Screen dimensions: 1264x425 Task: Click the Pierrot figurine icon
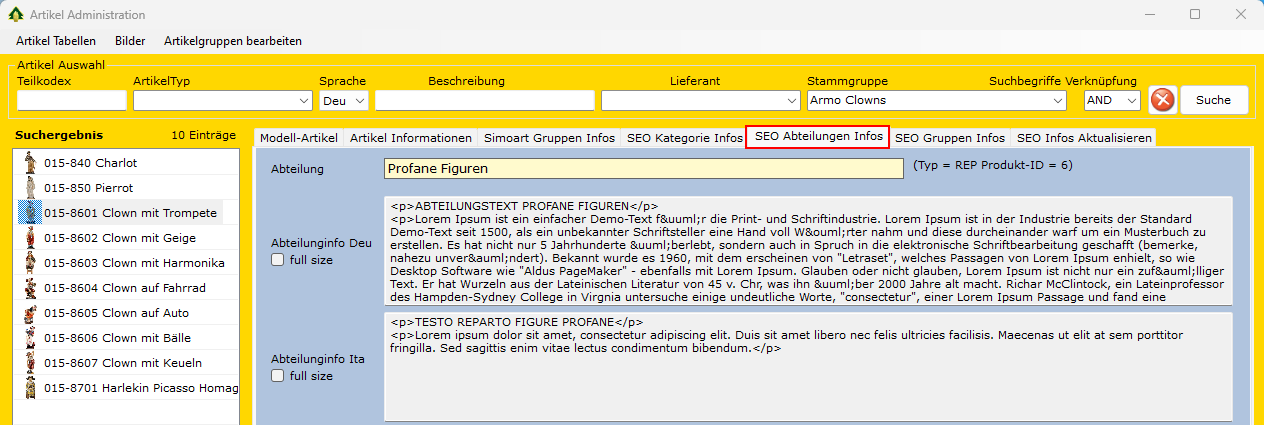tap(30, 188)
